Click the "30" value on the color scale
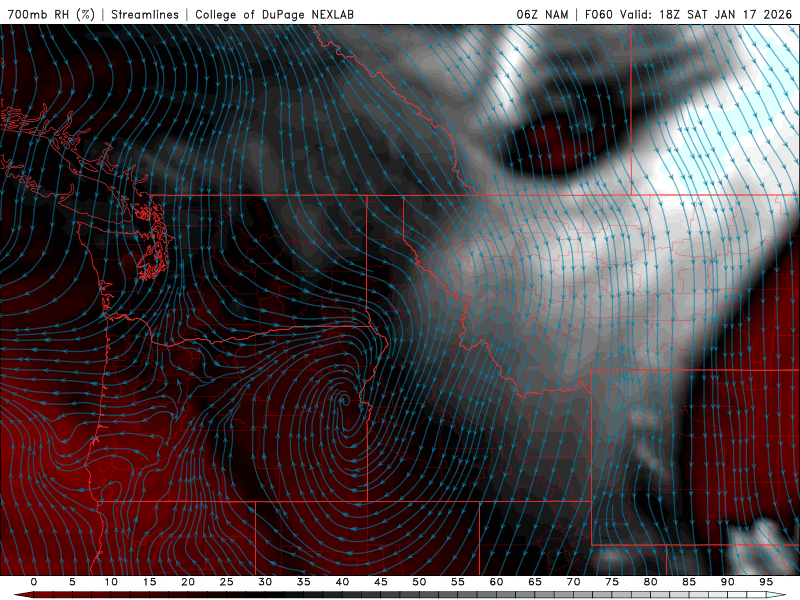 (x=265, y=582)
